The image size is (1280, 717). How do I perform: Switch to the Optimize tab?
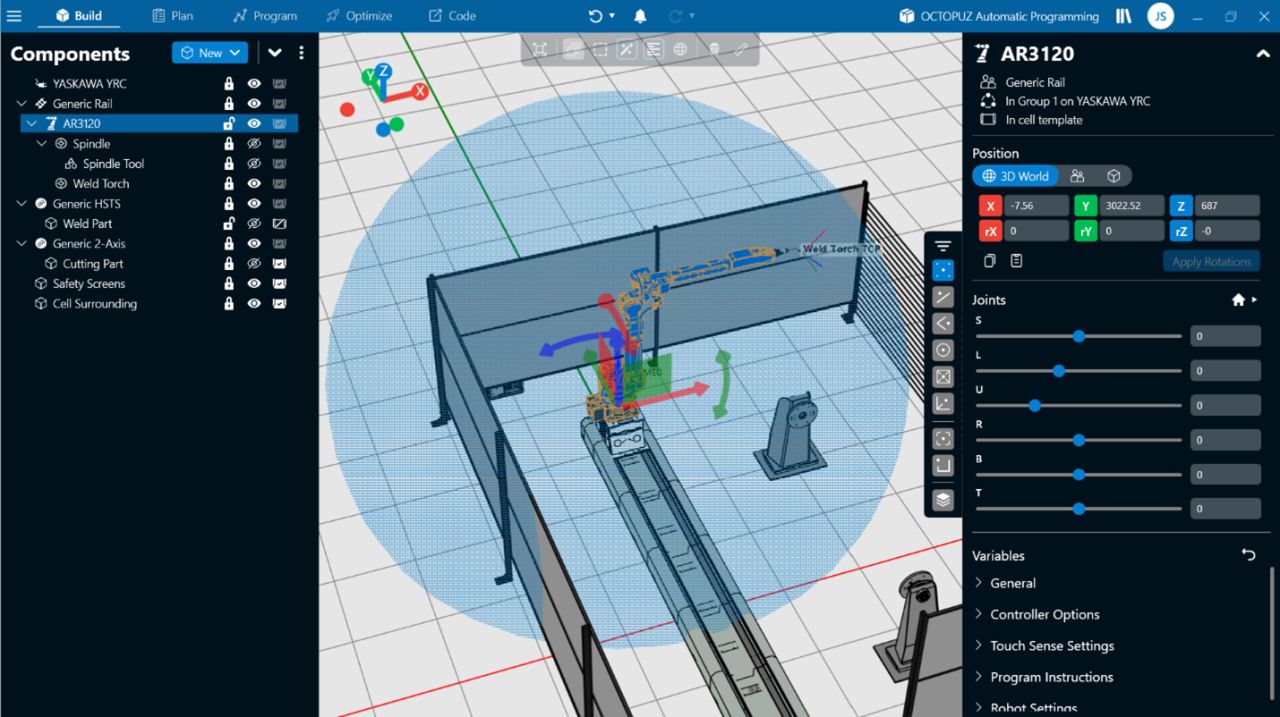pyautogui.click(x=359, y=16)
